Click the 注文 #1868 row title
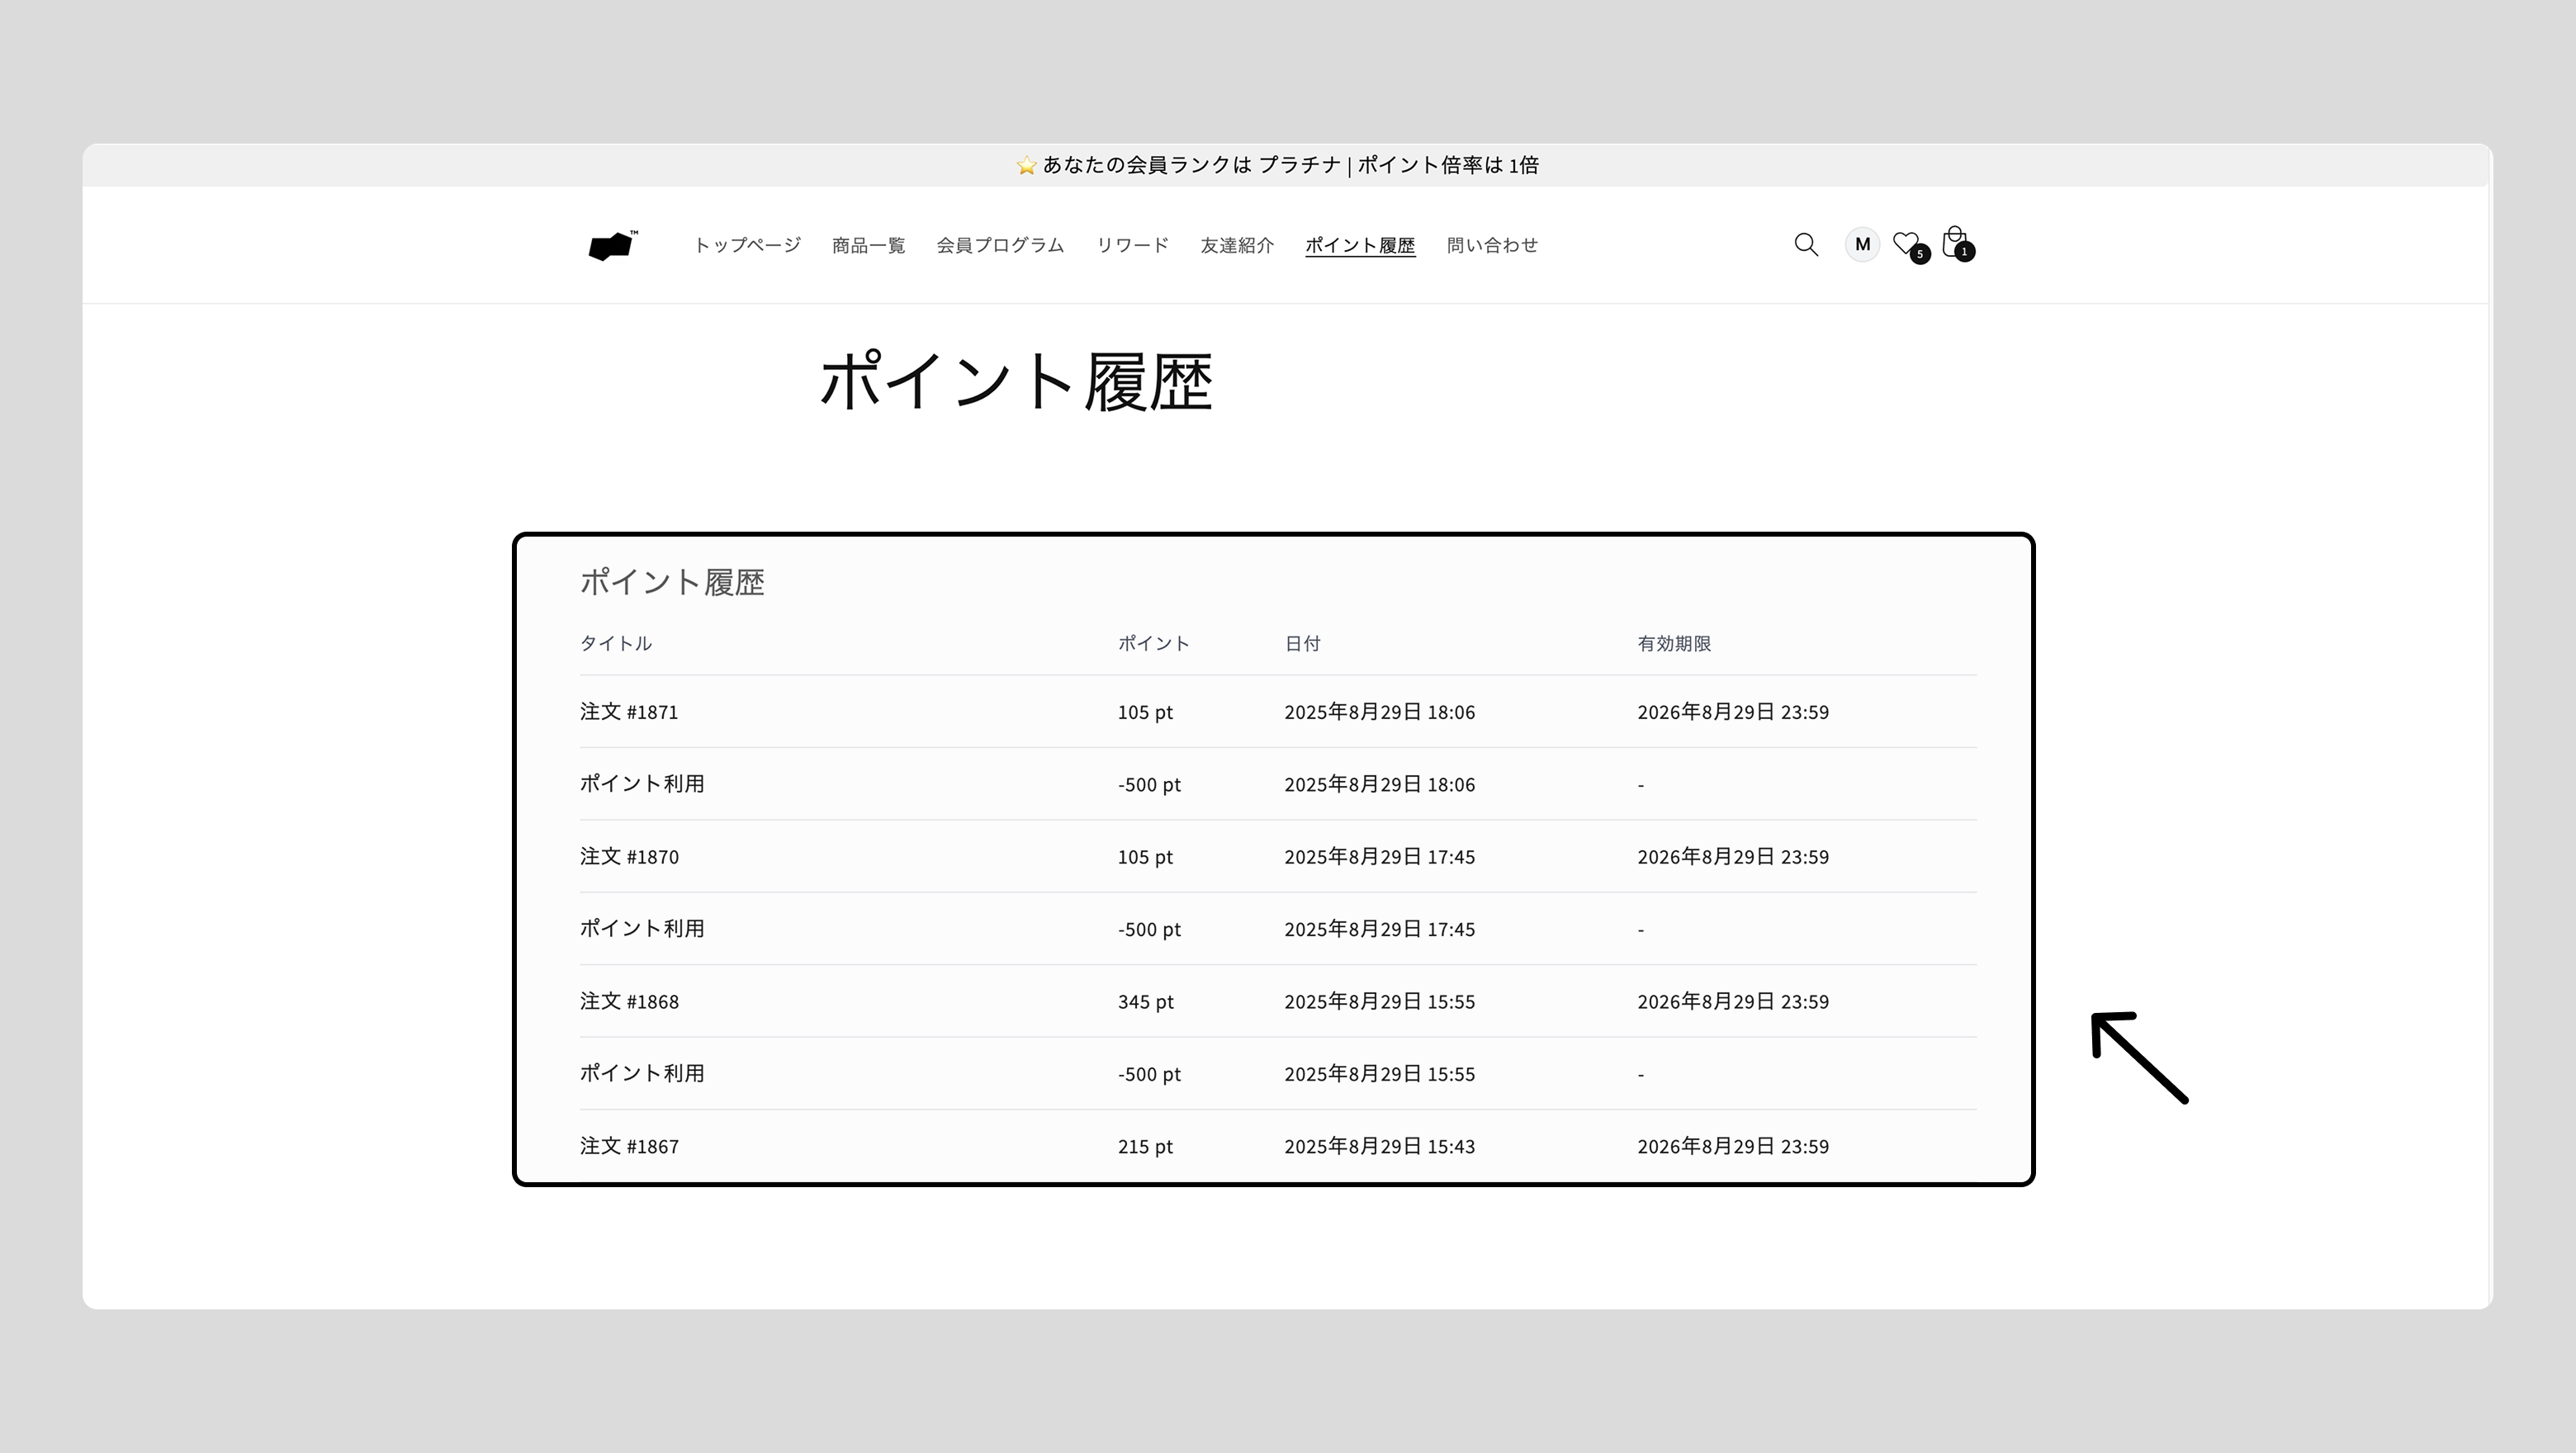 (x=629, y=1002)
